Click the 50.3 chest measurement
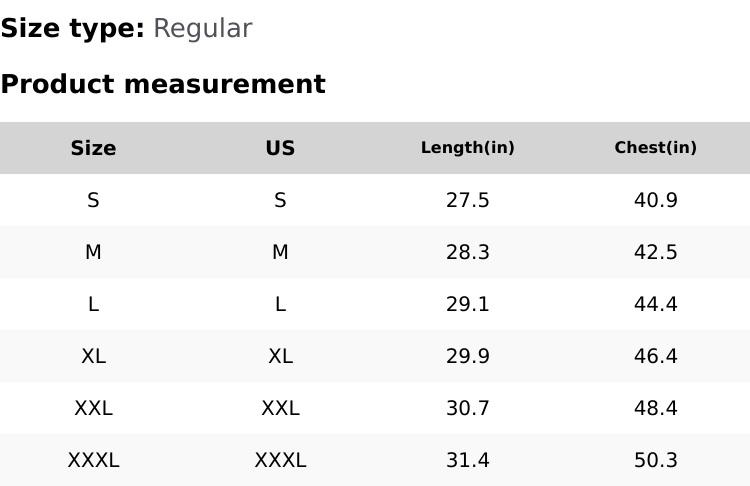Image resolution: width=750 pixels, height=486 pixels. tap(655, 460)
